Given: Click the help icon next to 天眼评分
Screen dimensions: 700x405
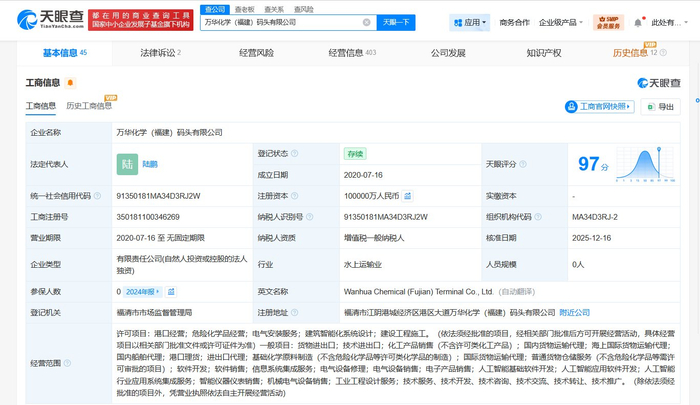Looking at the screenshot, I should 524,164.
